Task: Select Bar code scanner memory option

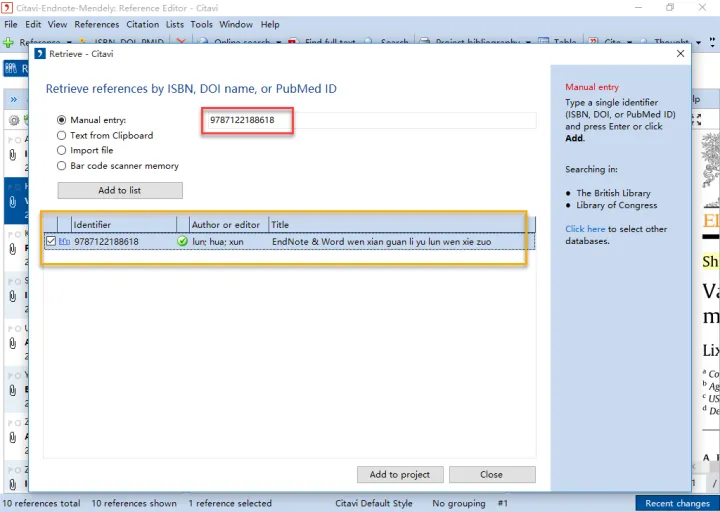Action: tap(61, 166)
